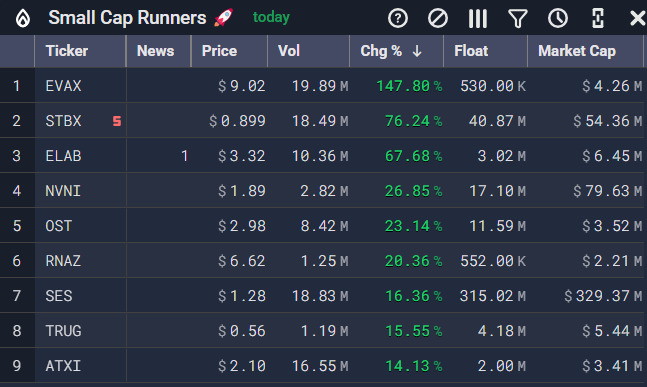The height and width of the screenshot is (387, 647).
Task: Click ELAB change 67.68%
Action: tap(413, 156)
